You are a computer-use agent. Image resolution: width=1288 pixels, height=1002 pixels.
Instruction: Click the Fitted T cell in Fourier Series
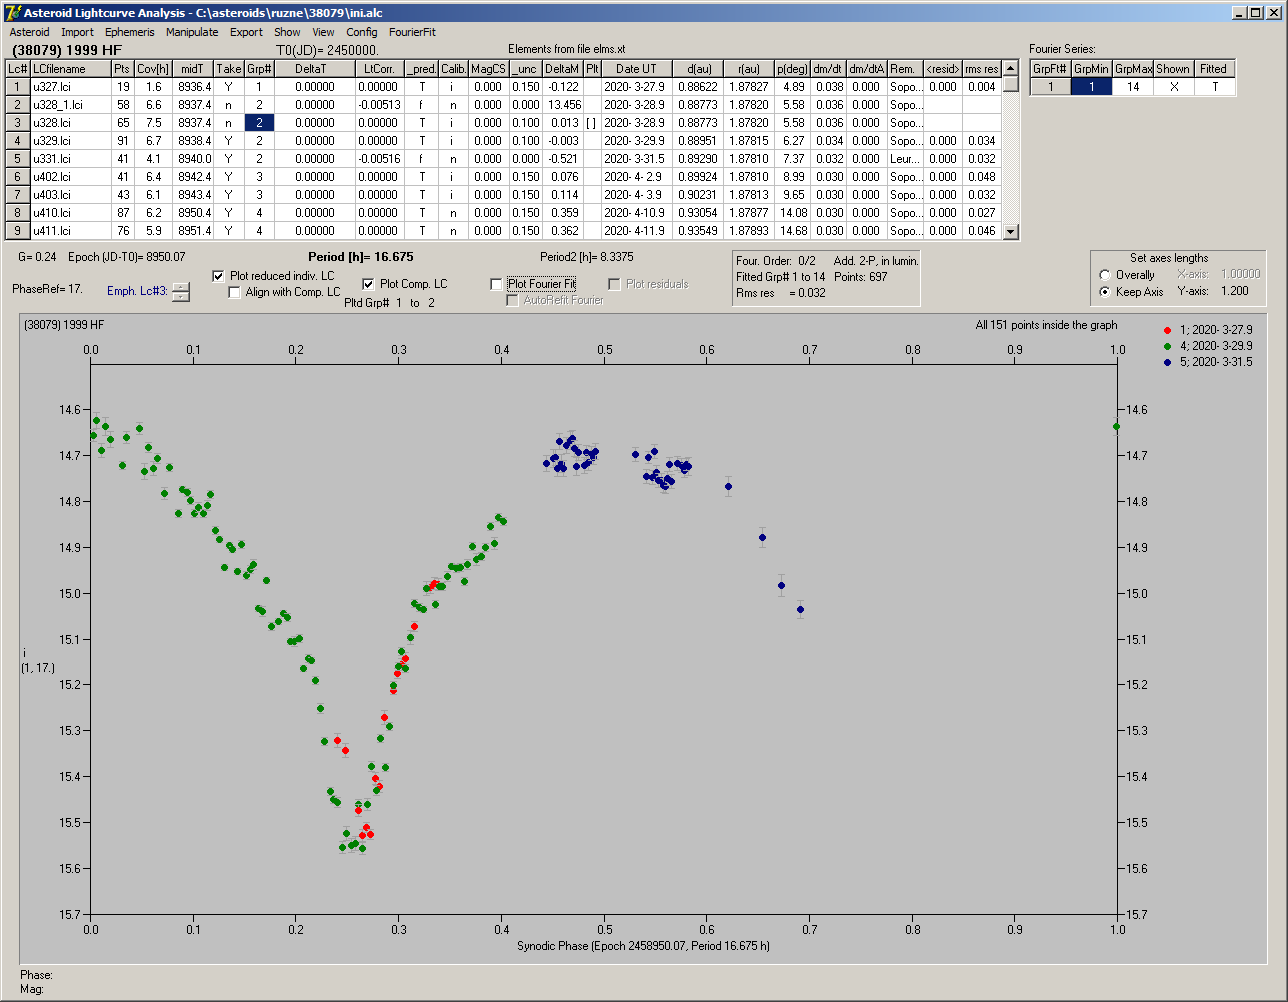coord(1214,87)
